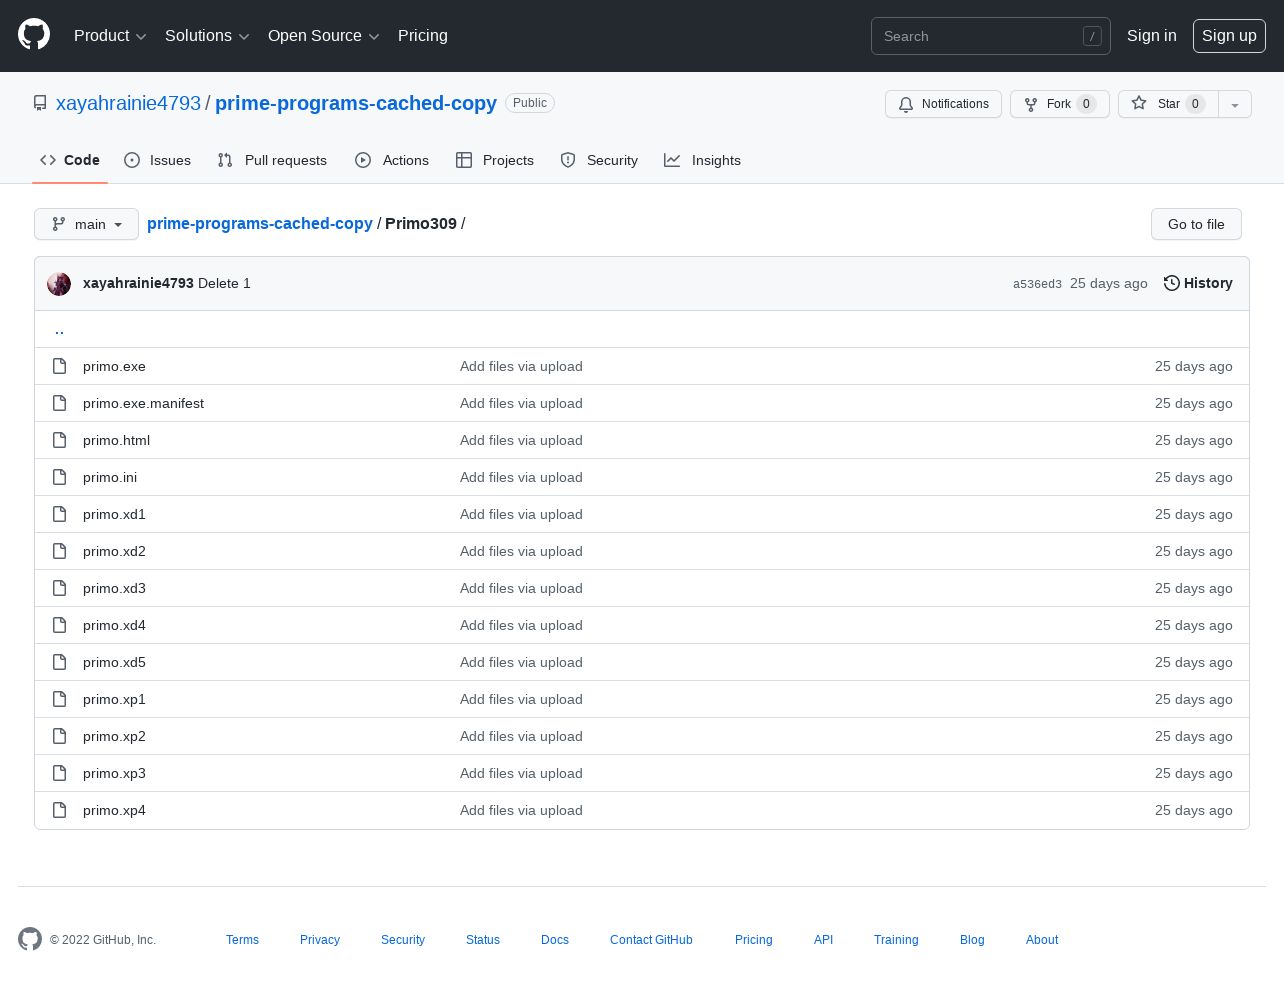Click xayahrainie4793 avatar in commit row

click(59, 284)
